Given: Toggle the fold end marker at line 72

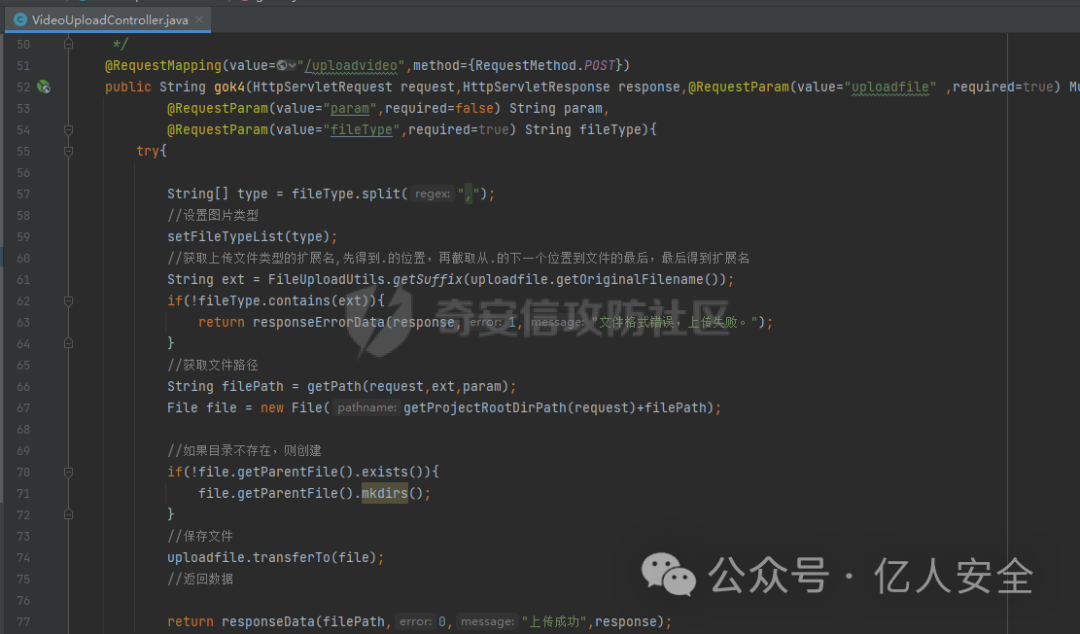Looking at the screenshot, I should coord(68,514).
